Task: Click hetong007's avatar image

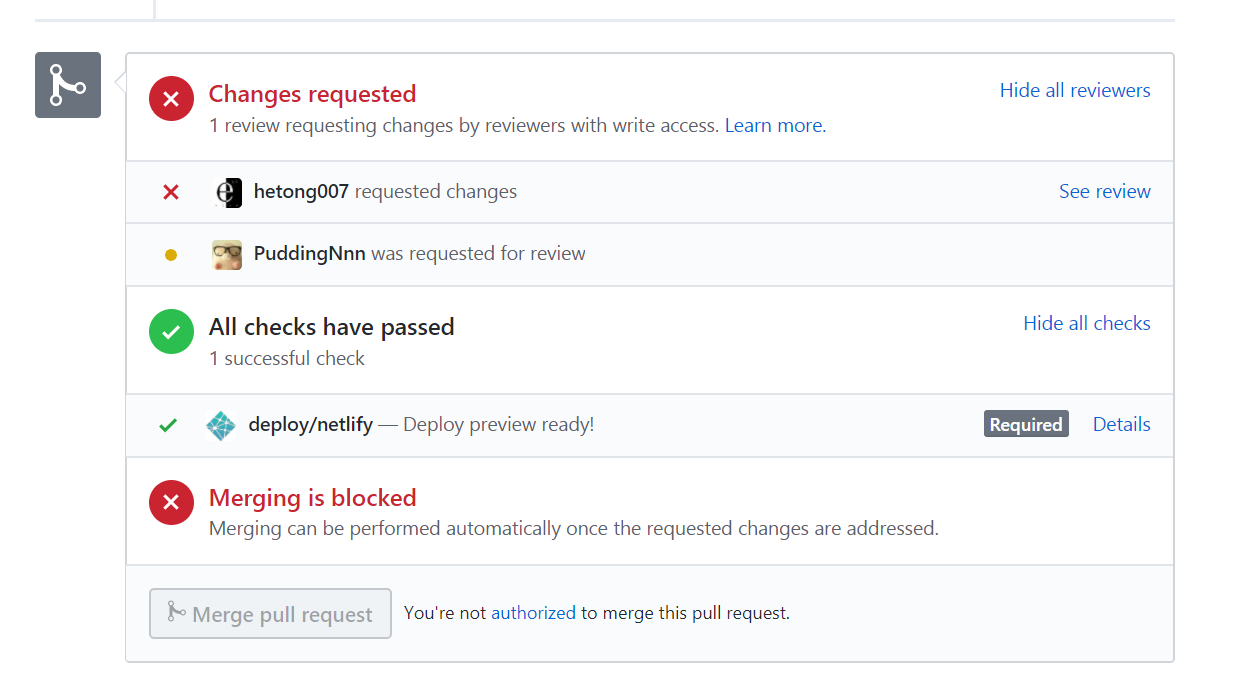Action: point(228,192)
